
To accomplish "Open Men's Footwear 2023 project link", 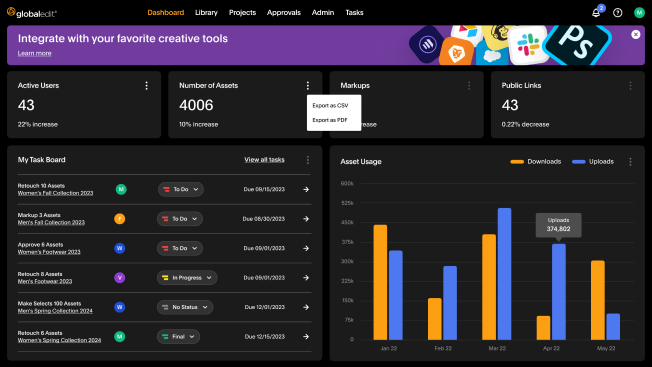I will 45,282.
